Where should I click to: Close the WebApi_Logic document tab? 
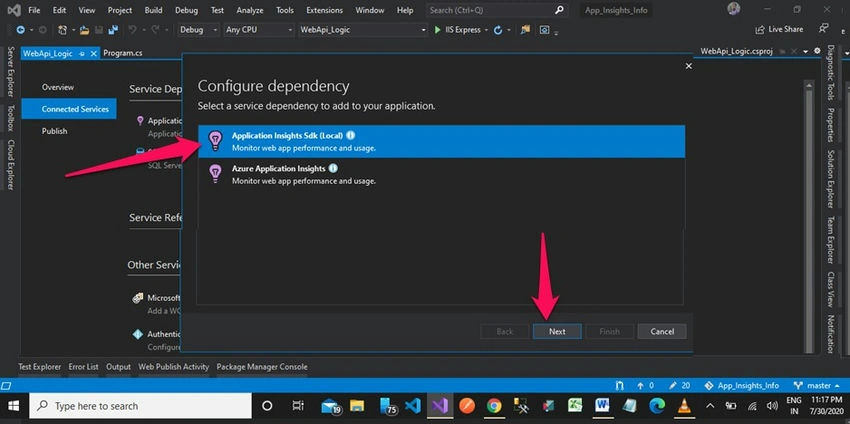pyautogui.click(x=94, y=54)
